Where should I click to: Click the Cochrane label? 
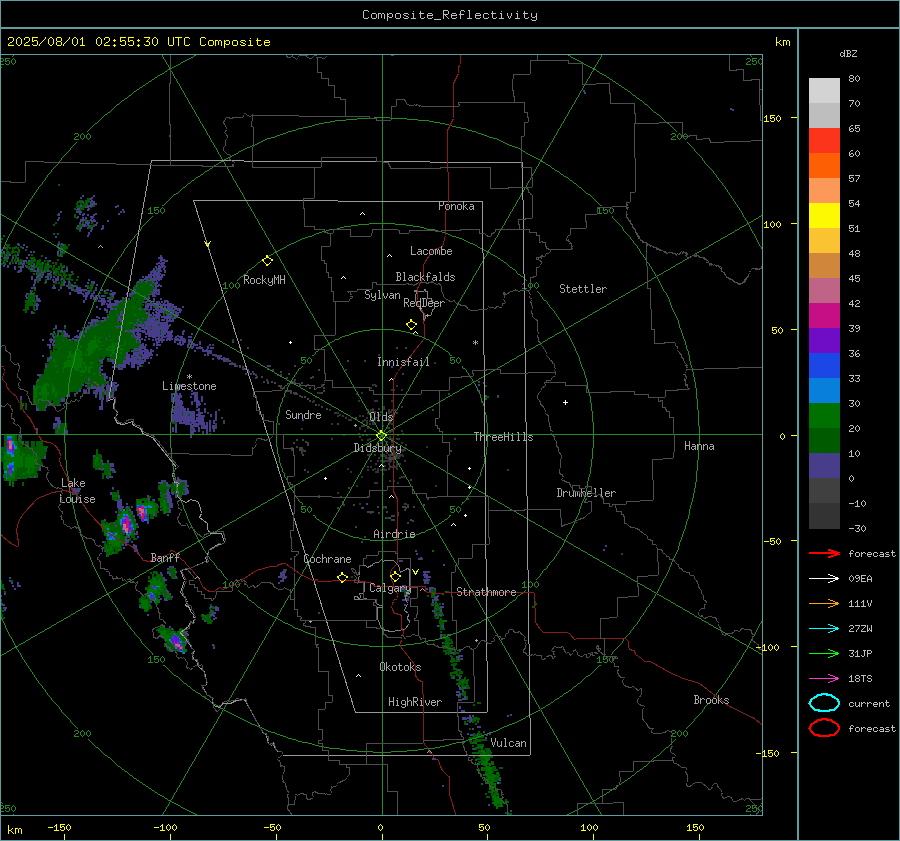point(327,559)
